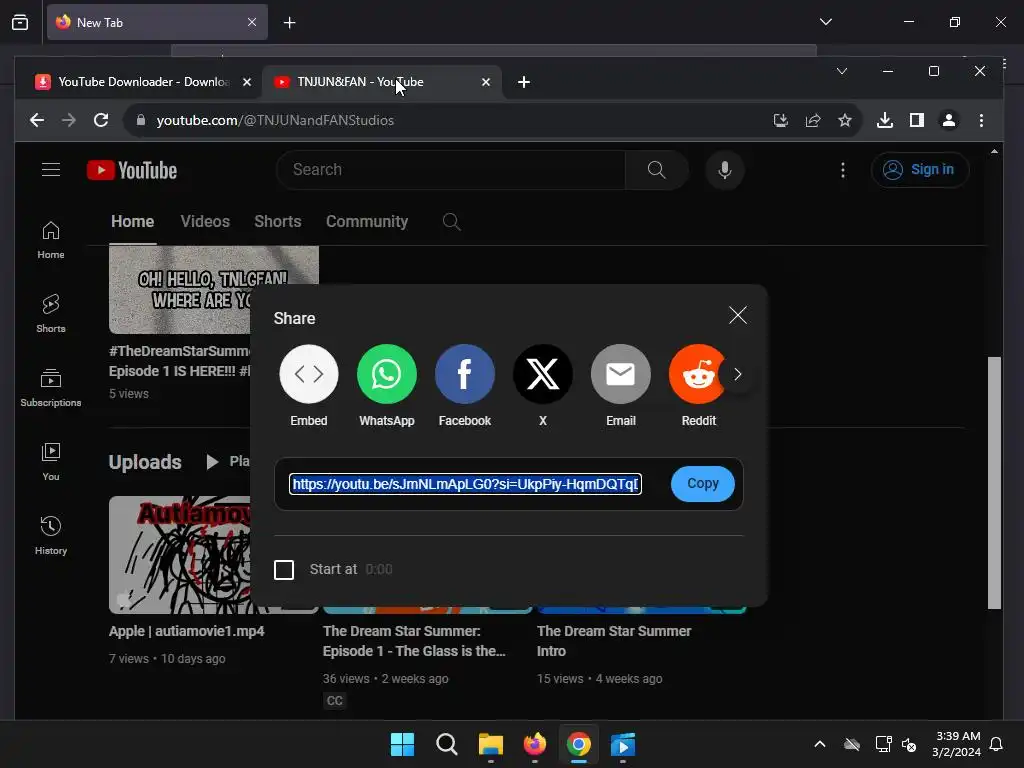The height and width of the screenshot is (768, 1024).
Task: Open Chrome downloads
Action: pos(885,120)
